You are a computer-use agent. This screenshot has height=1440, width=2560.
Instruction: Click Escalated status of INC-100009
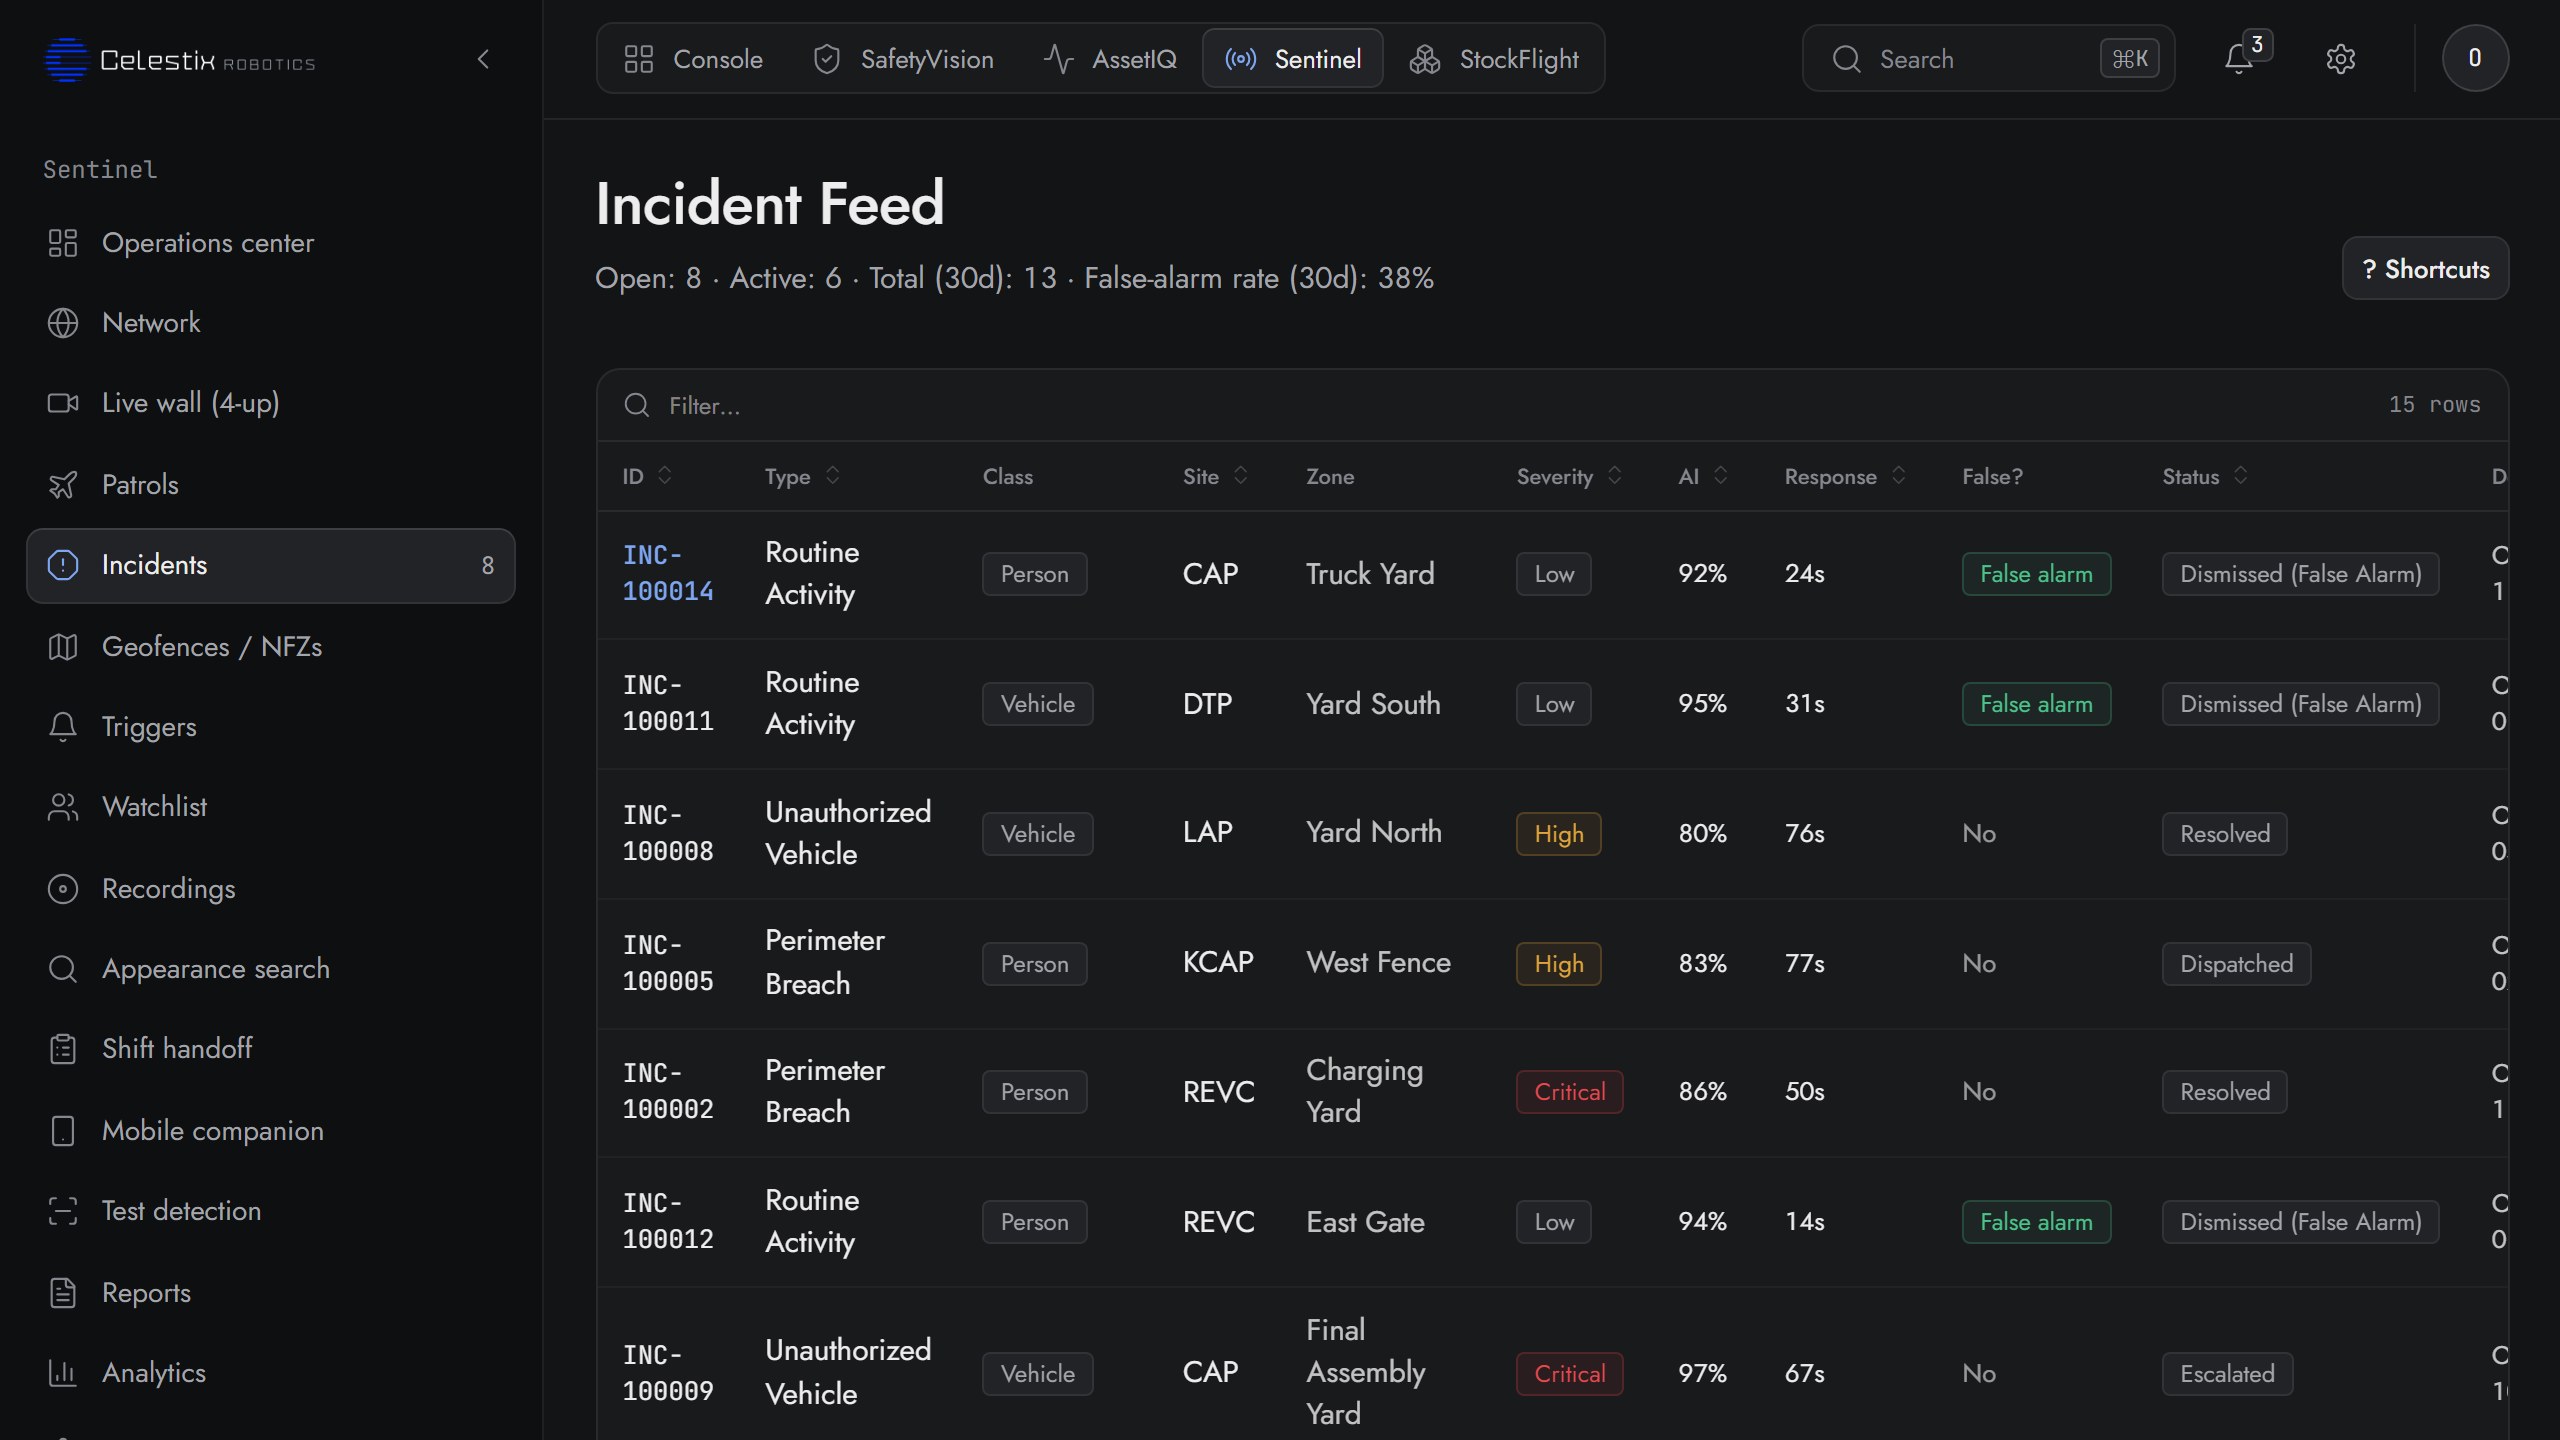tap(2227, 1374)
